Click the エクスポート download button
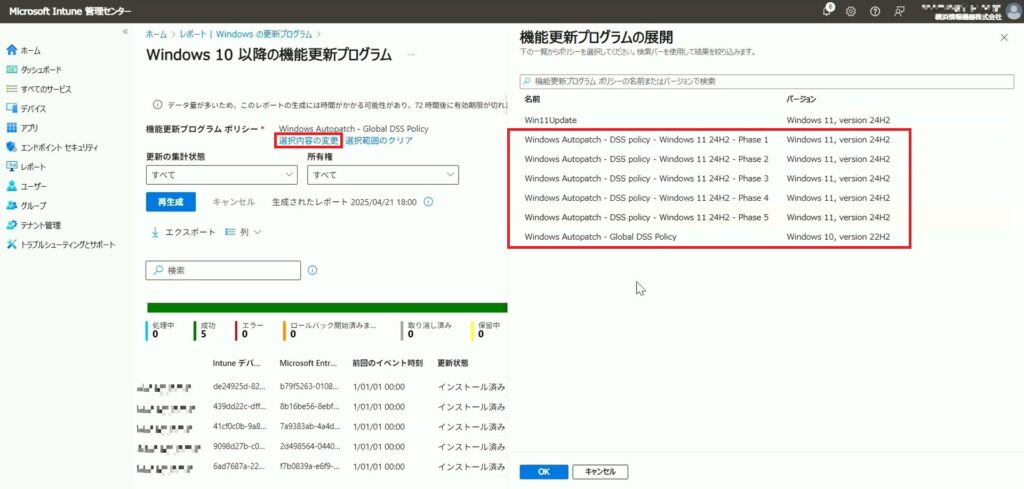This screenshot has width=1024, height=489. click(184, 232)
